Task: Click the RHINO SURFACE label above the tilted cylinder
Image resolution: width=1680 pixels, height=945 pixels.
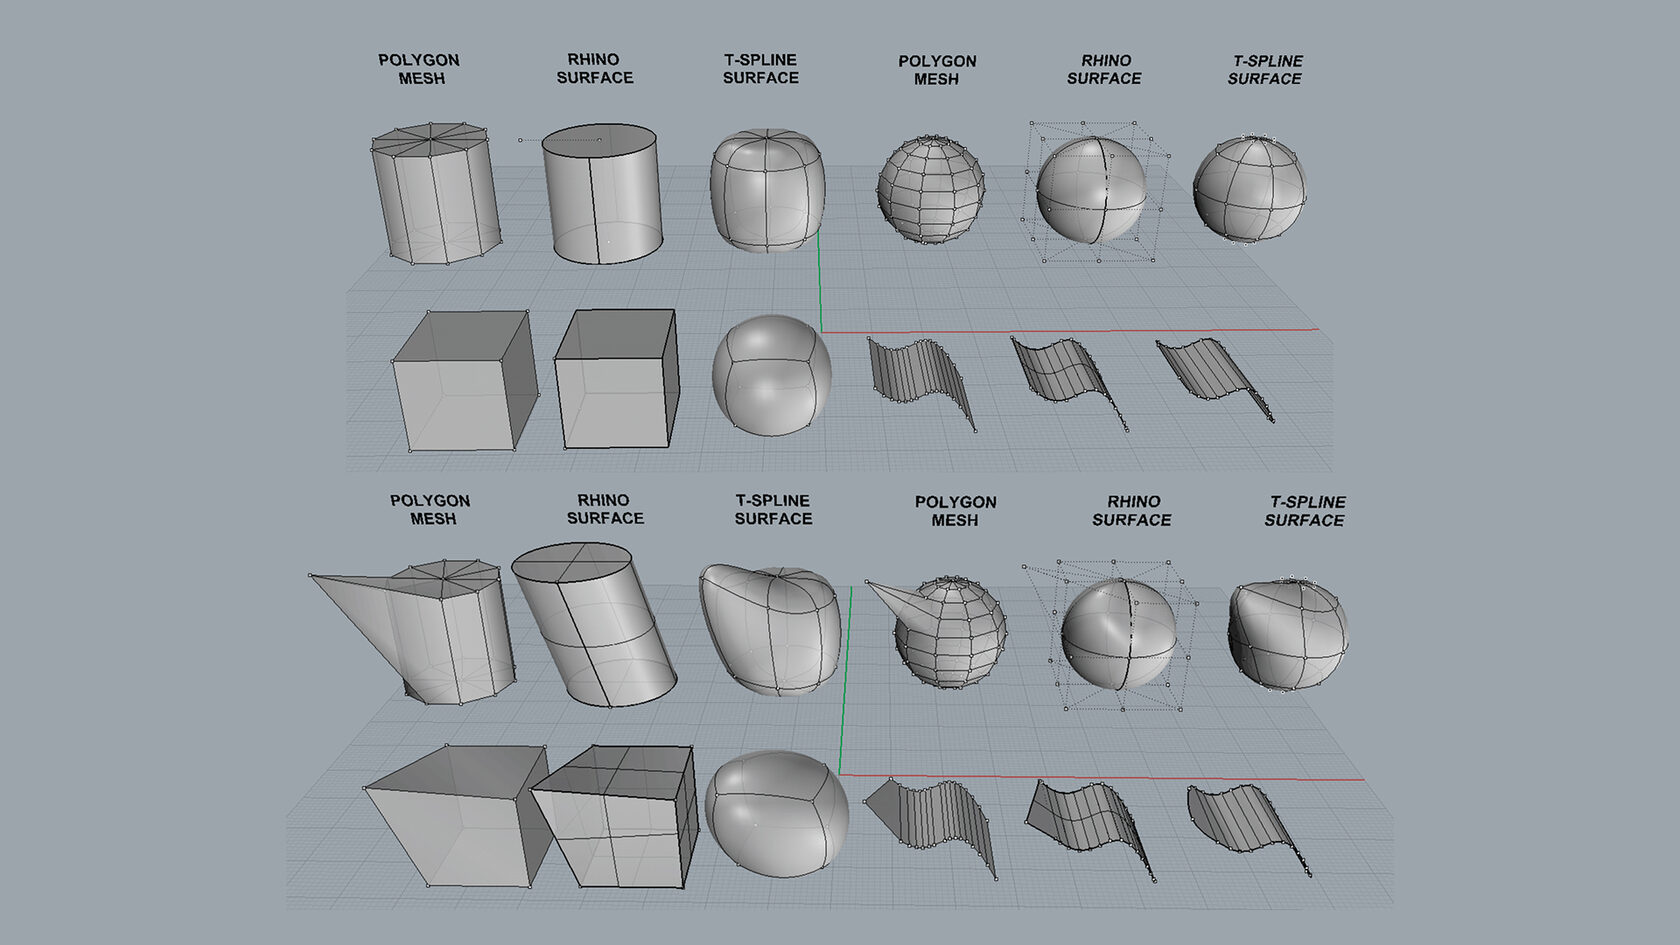Action: click(x=605, y=509)
